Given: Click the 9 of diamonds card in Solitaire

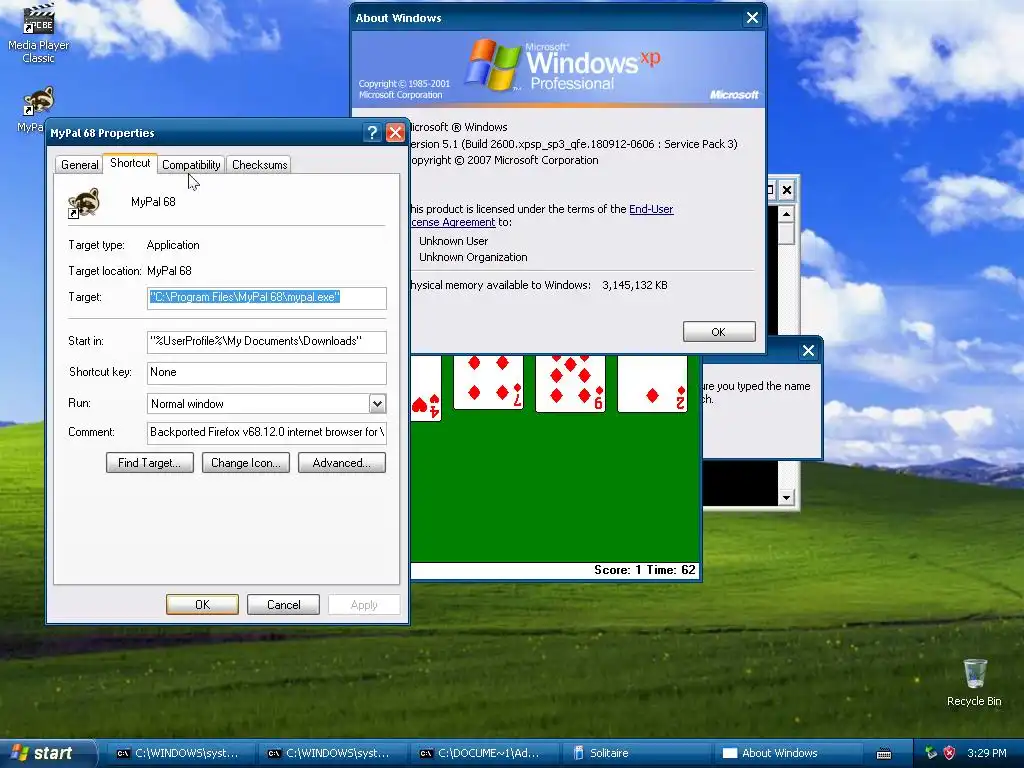Looking at the screenshot, I should (570, 383).
